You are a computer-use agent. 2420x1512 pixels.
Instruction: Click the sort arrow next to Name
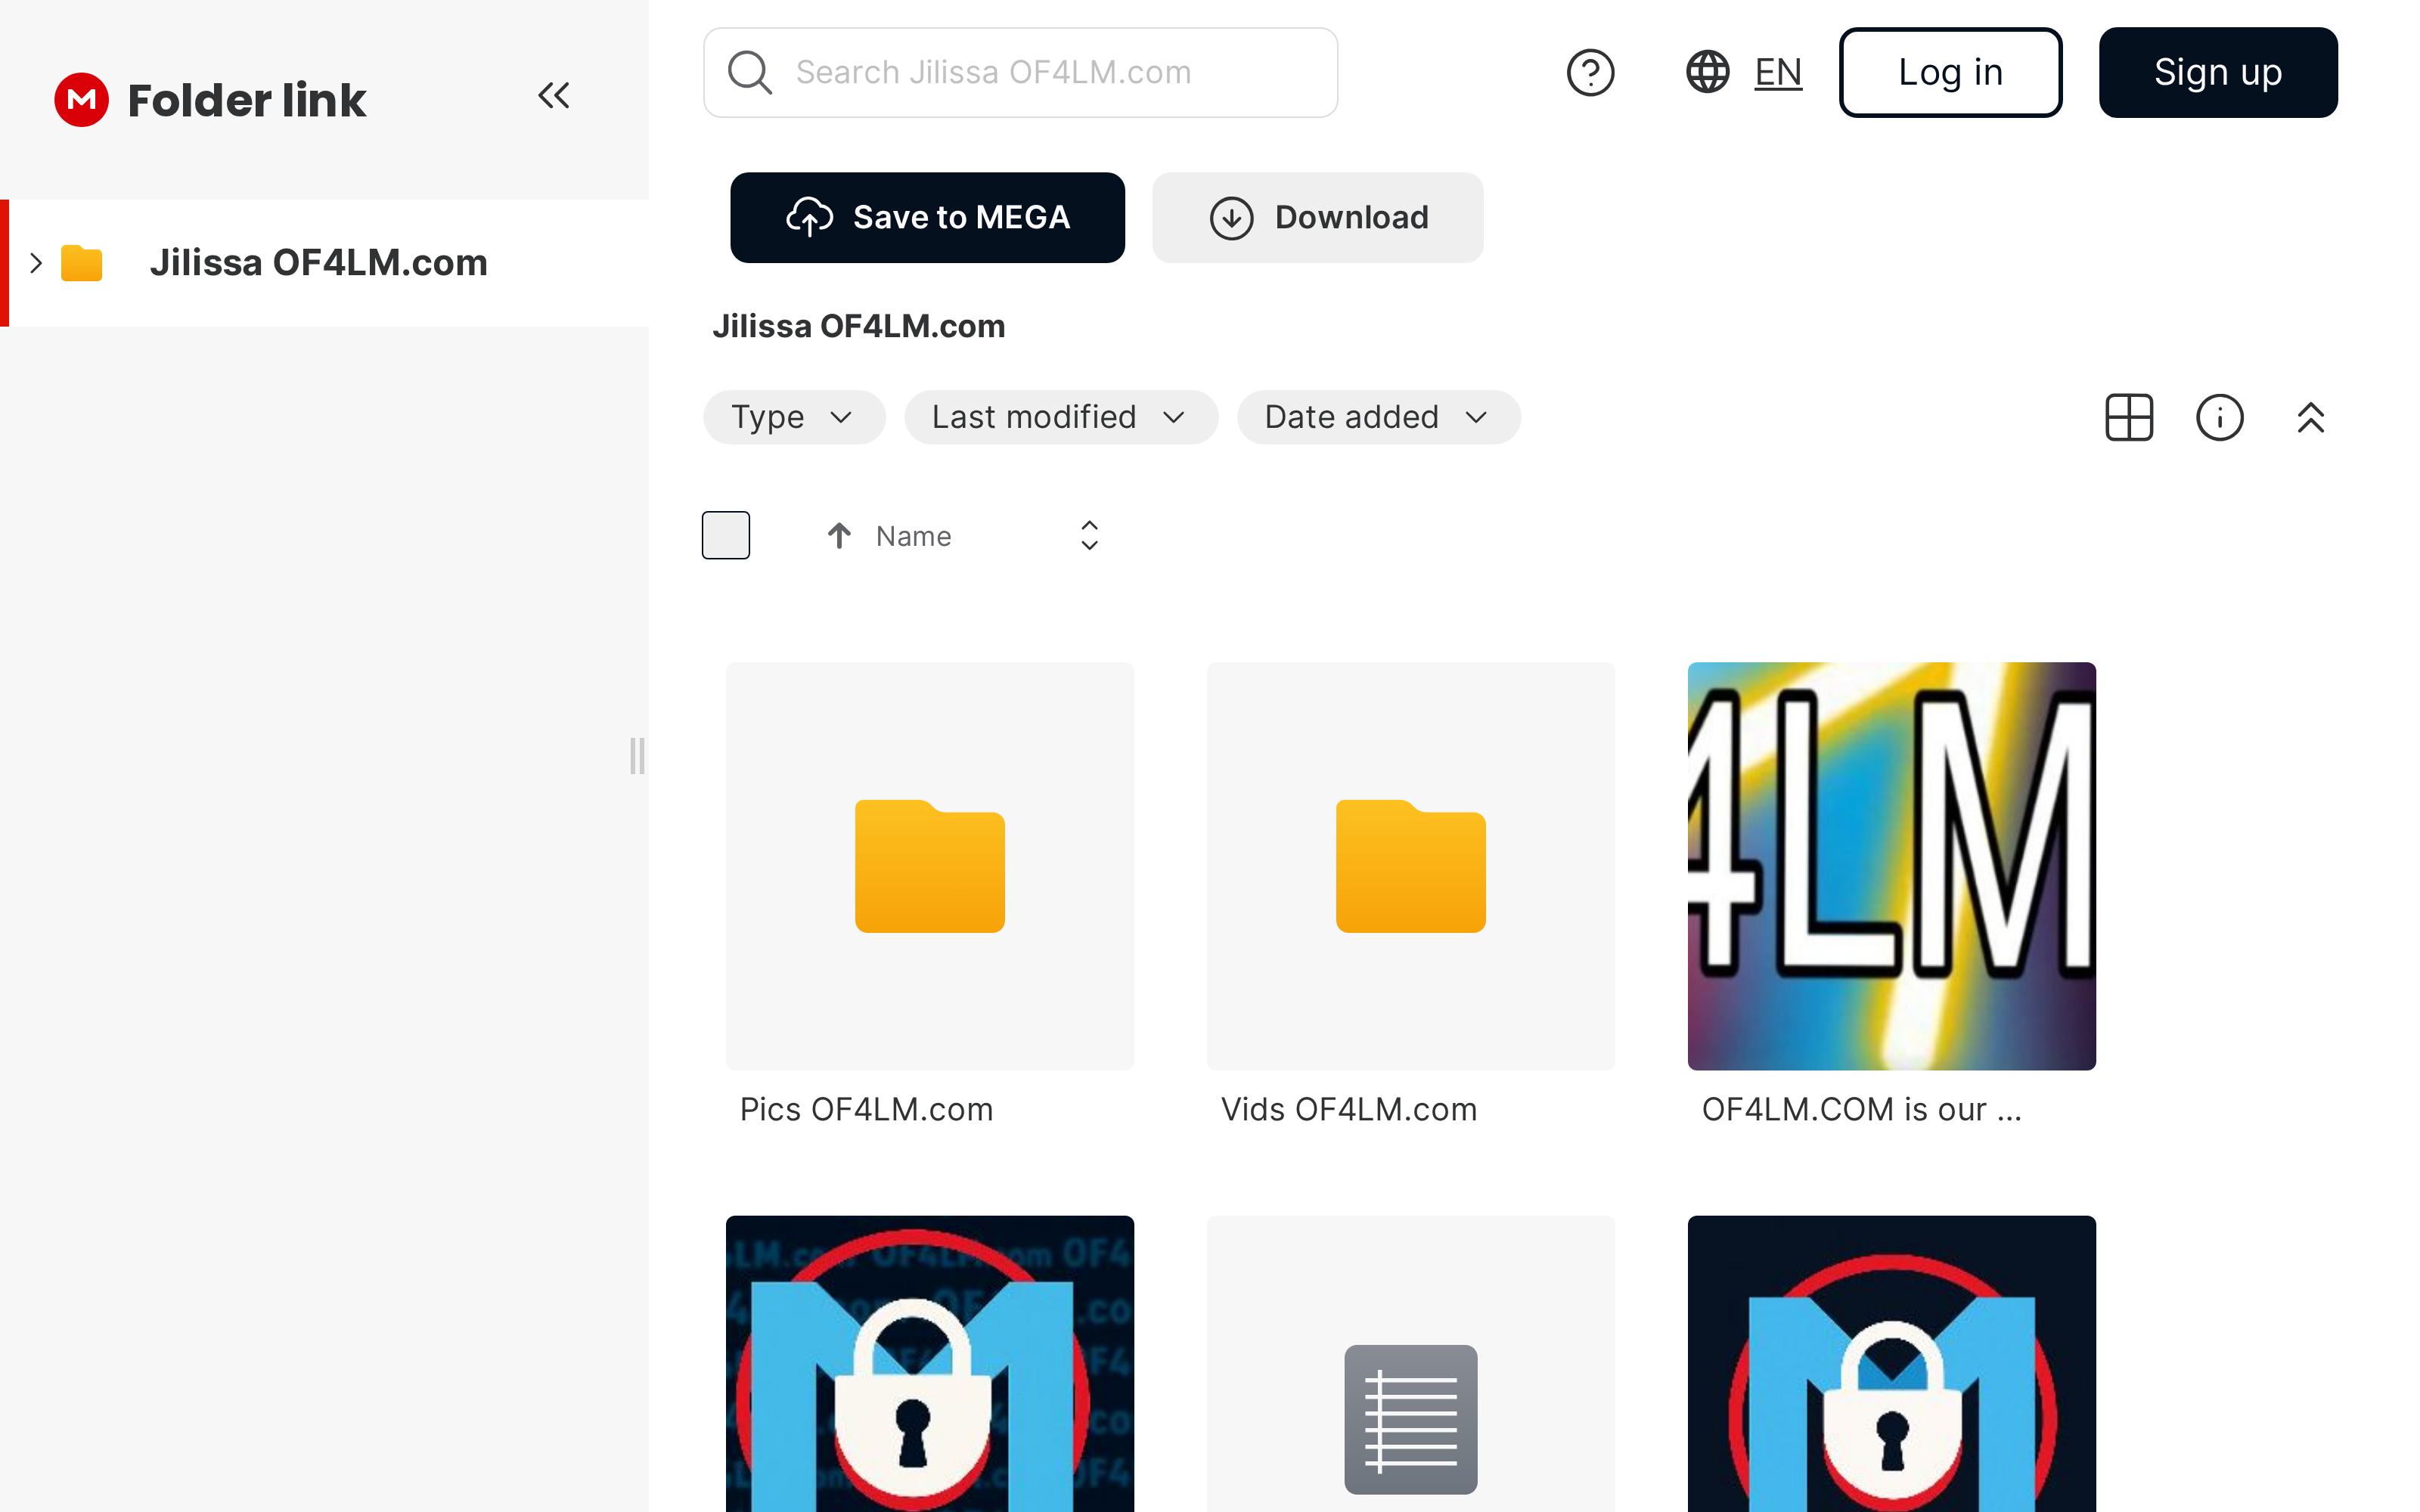[x=839, y=536]
